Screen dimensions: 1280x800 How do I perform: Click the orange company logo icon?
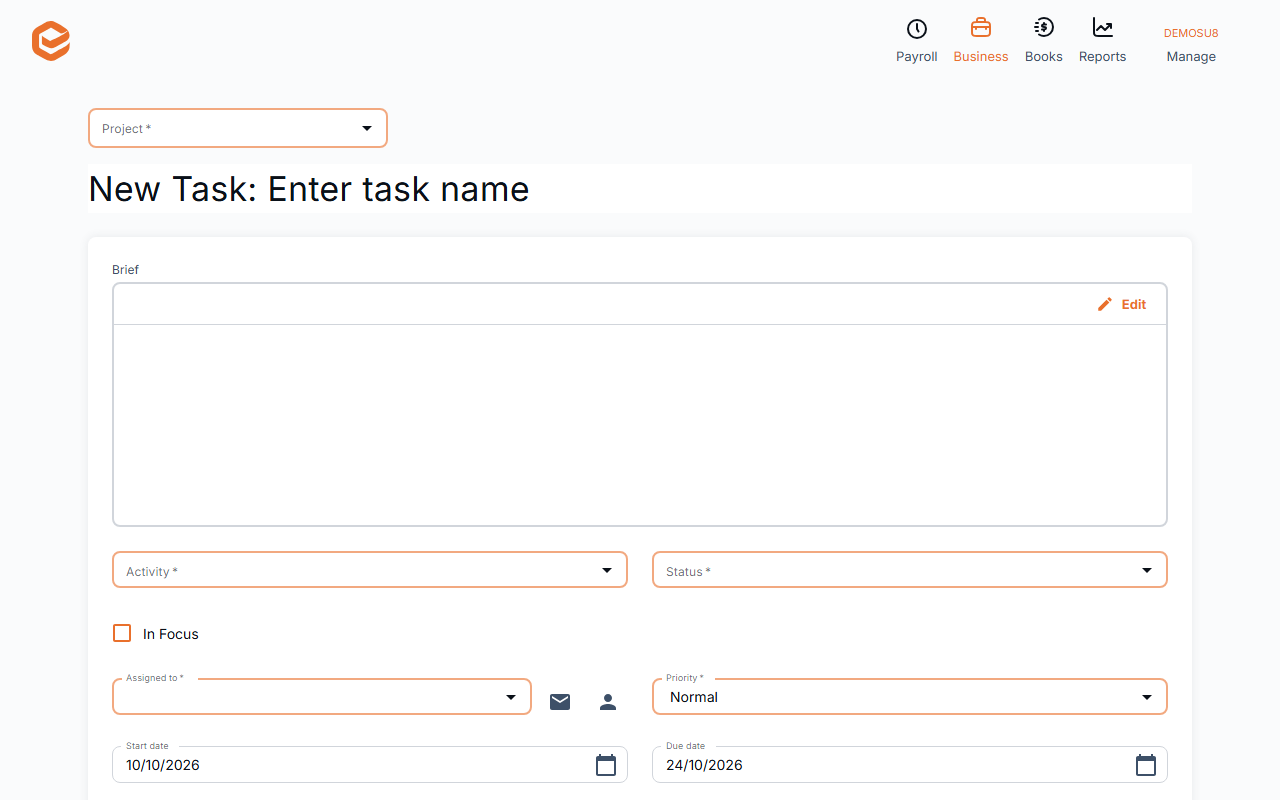click(51, 41)
